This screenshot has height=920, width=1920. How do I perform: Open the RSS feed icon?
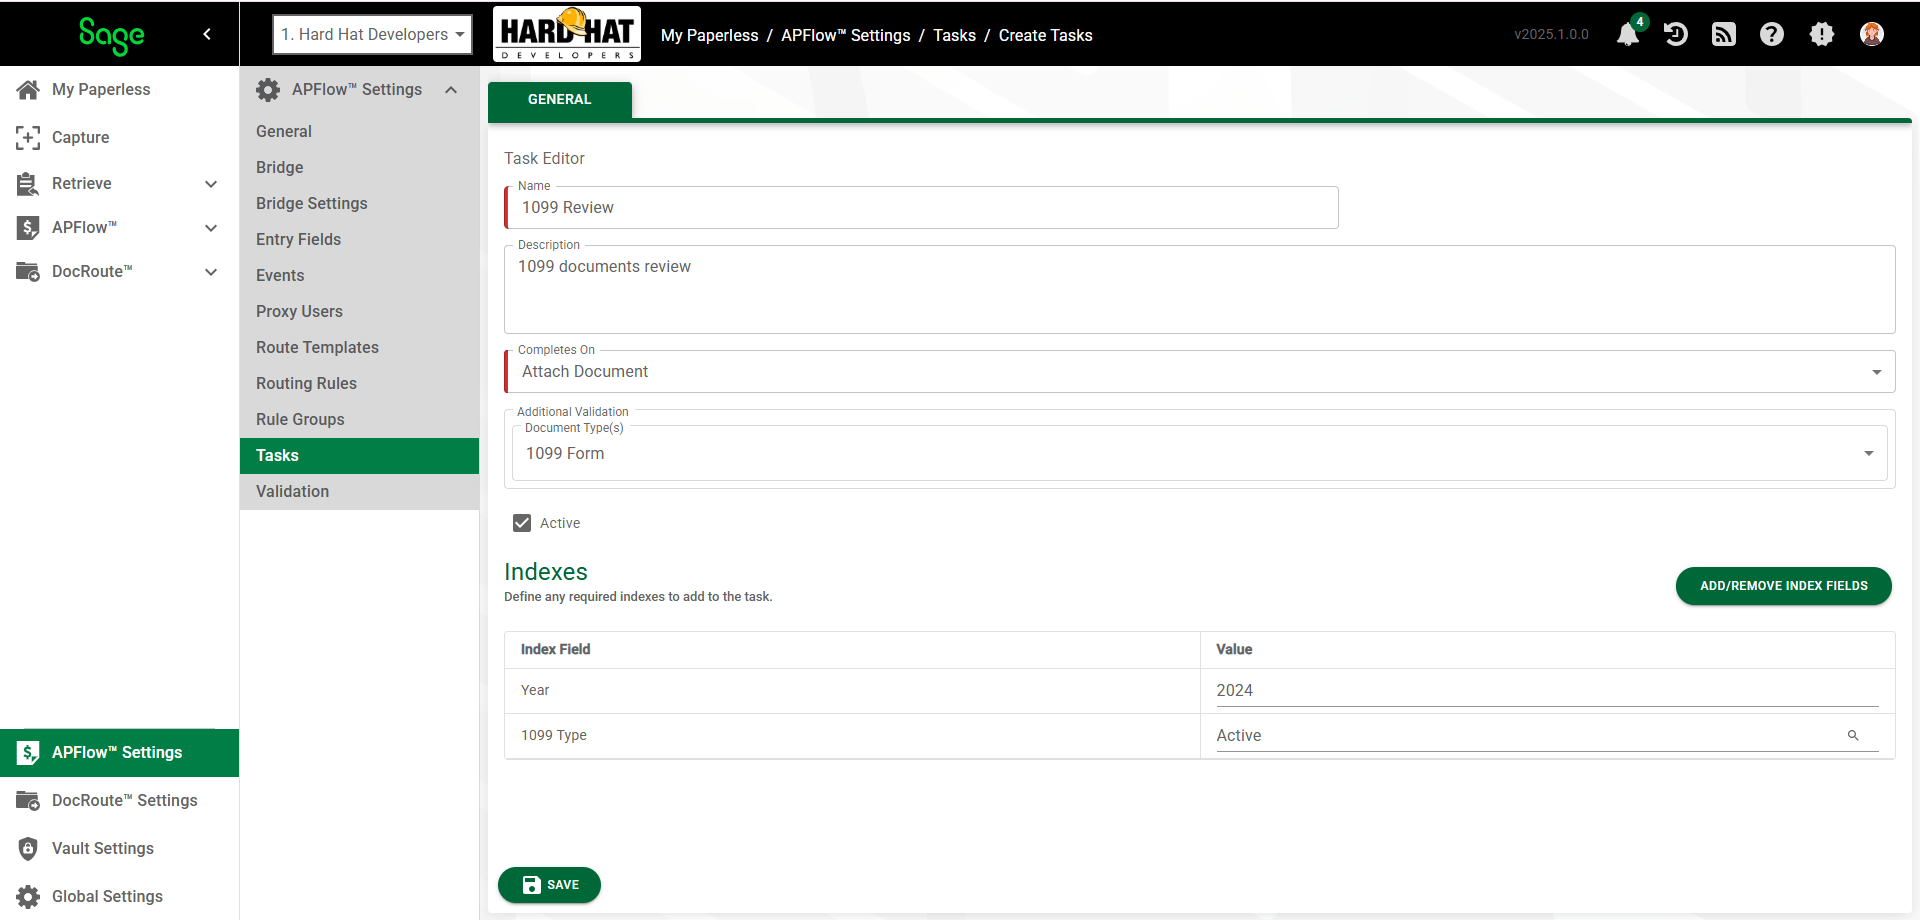(x=1724, y=35)
